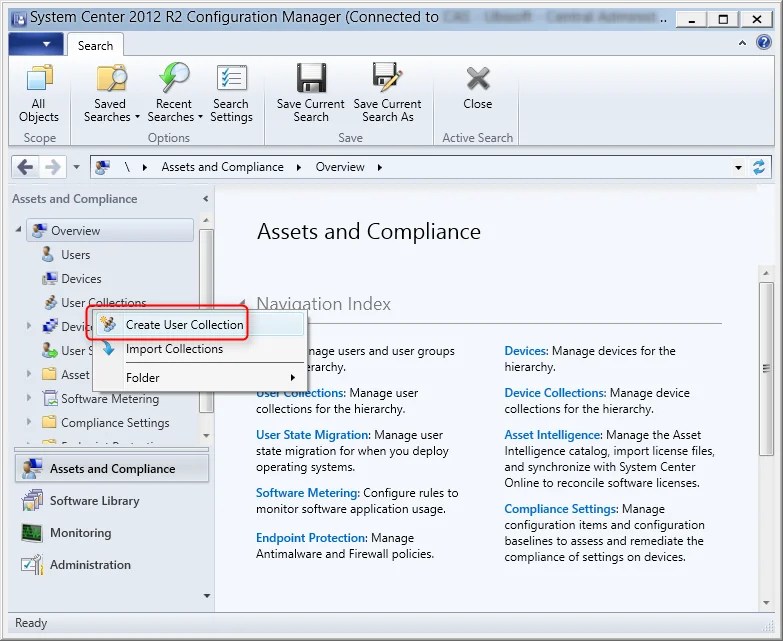Image resolution: width=783 pixels, height=641 pixels.
Task: Close the active search with X icon
Action: click(478, 78)
